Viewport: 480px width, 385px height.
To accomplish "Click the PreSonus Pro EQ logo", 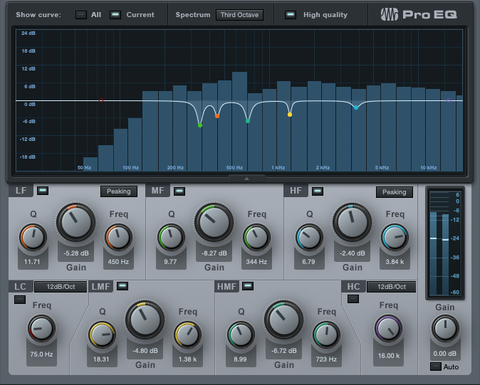I will 419,15.
